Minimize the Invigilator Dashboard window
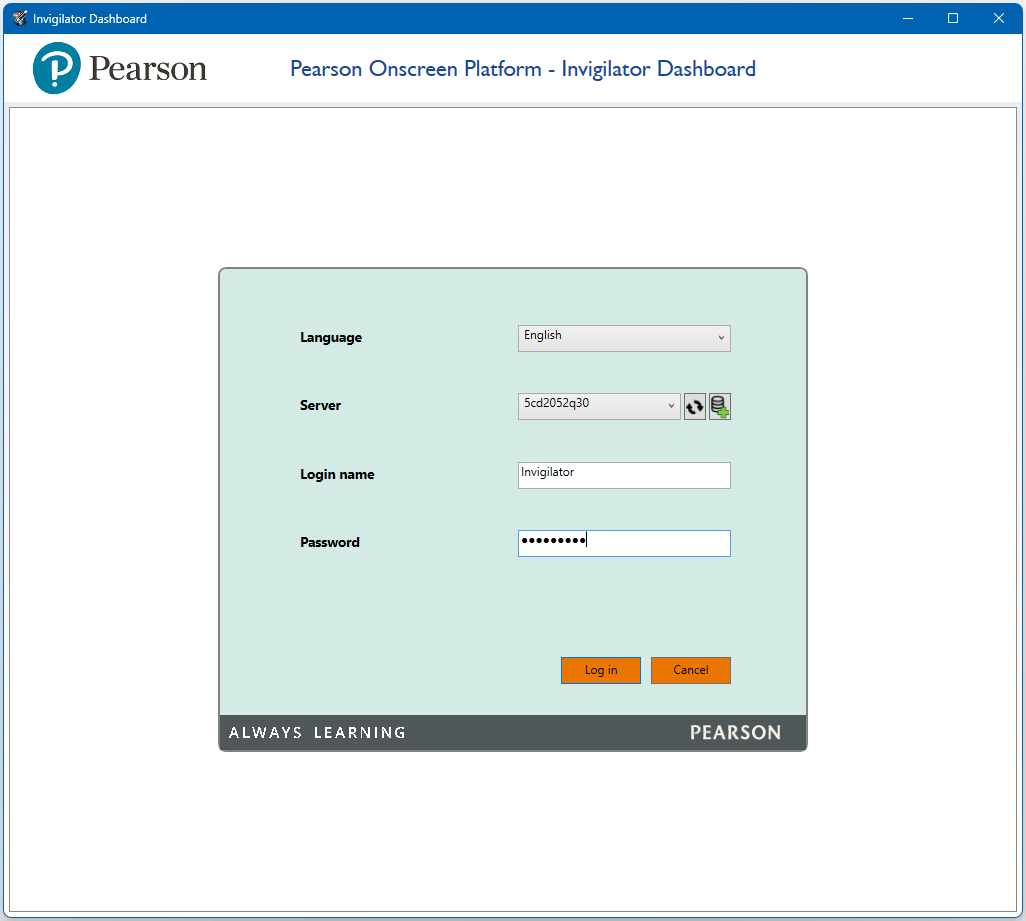Image resolution: width=1026 pixels, height=921 pixels. click(x=907, y=17)
